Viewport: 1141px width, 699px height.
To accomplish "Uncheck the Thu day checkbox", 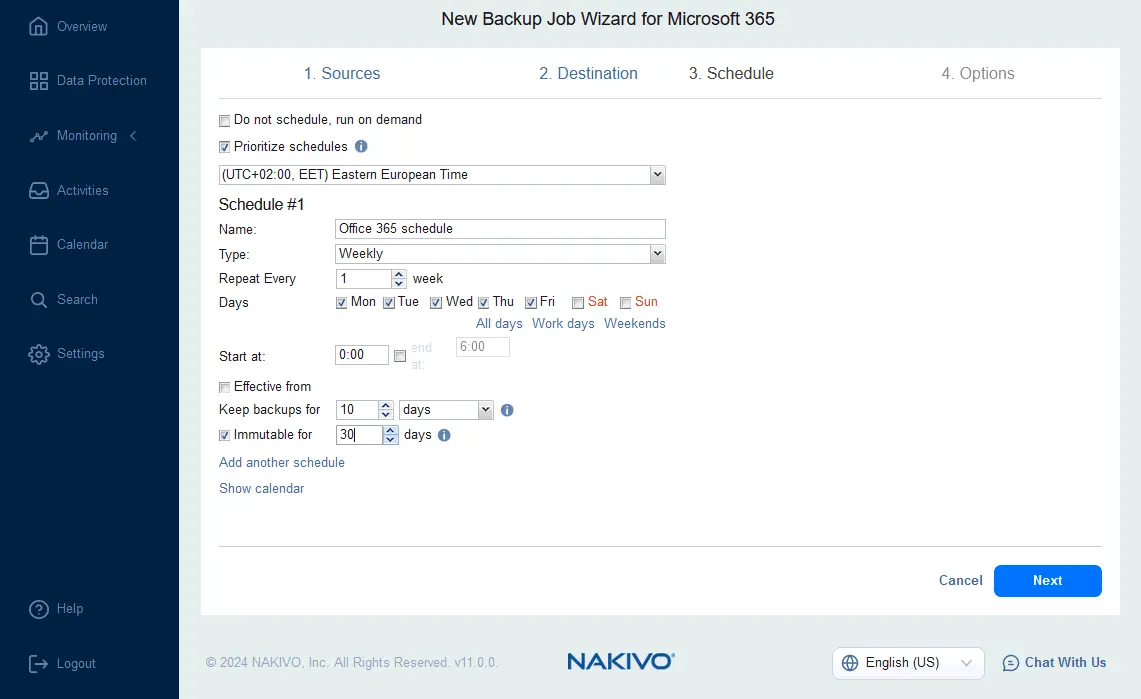I will click(x=483, y=303).
